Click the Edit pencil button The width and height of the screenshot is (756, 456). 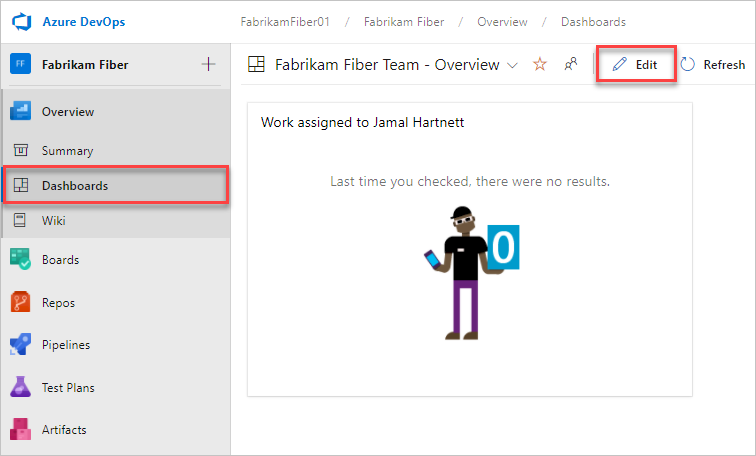[636, 64]
